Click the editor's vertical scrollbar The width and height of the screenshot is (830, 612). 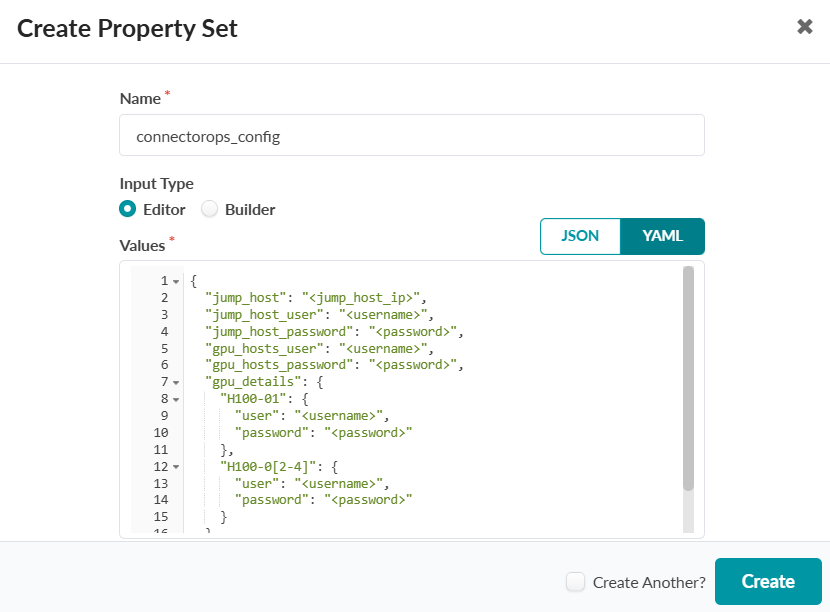688,380
